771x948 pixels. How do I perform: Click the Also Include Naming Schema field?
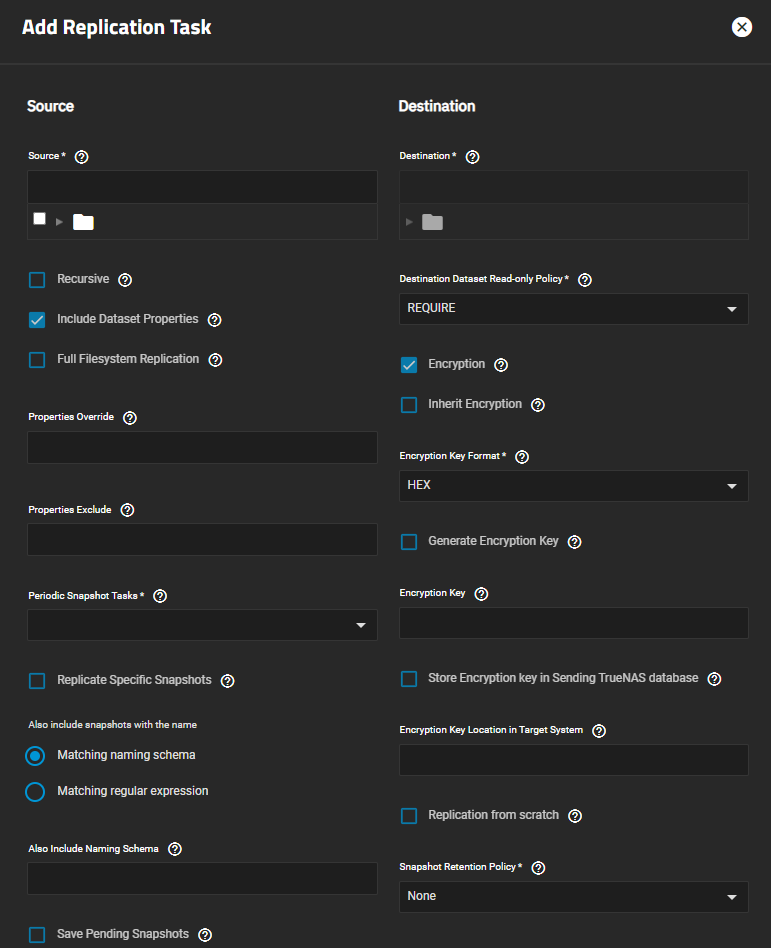pos(202,878)
